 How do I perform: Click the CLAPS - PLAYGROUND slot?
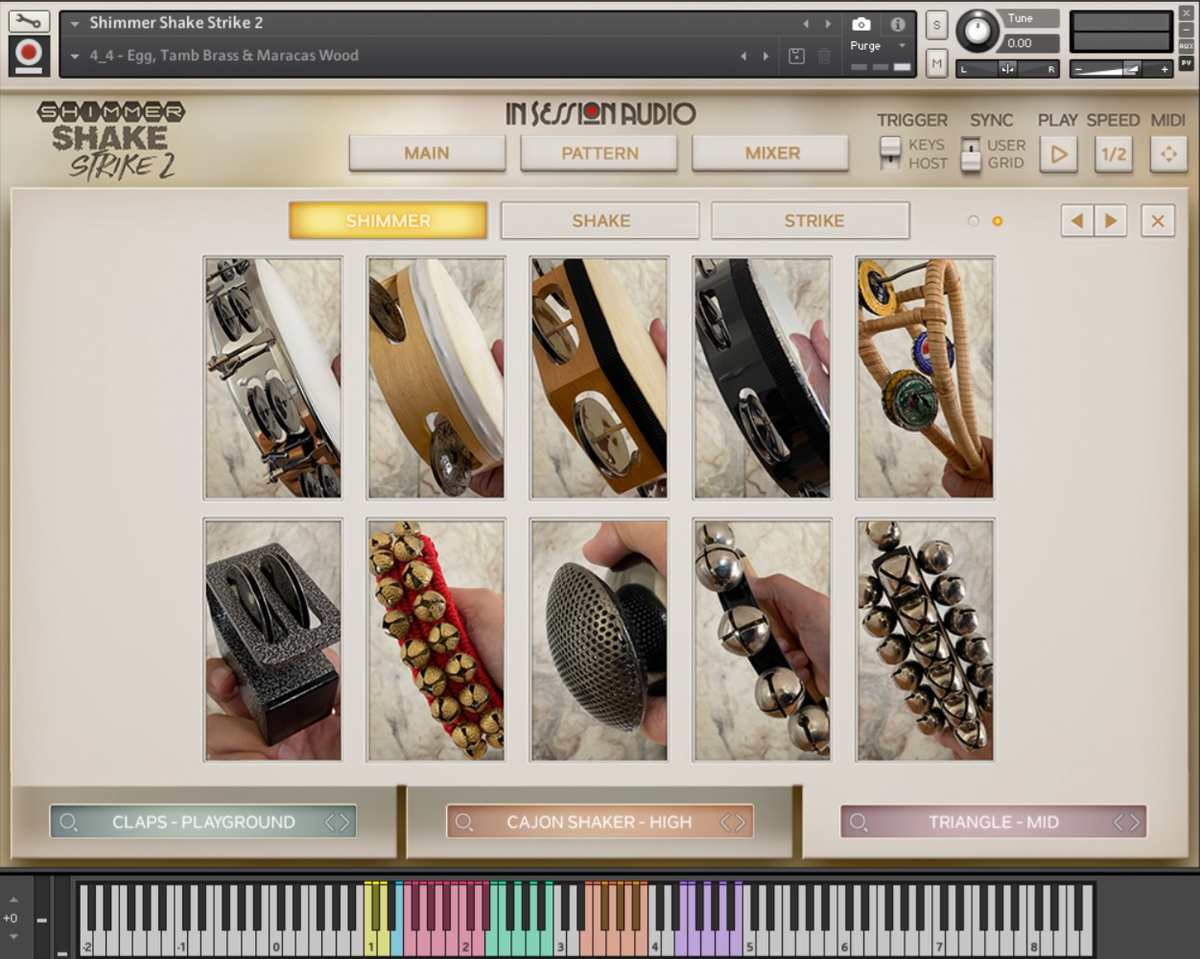point(203,822)
